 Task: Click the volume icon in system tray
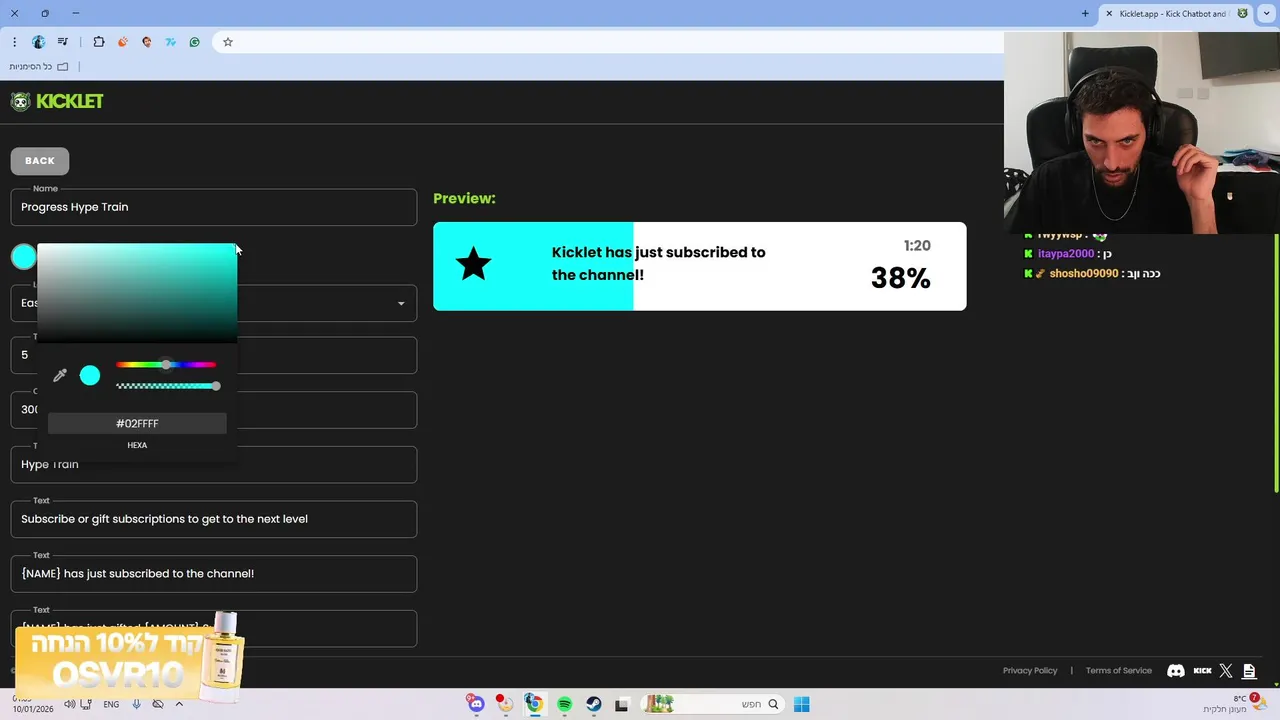(x=70, y=704)
